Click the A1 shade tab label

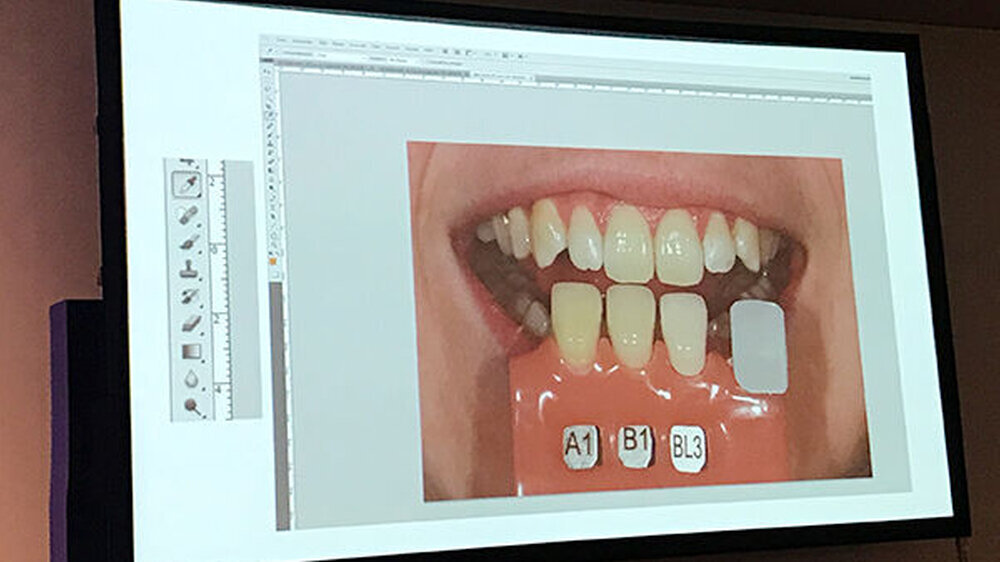pos(581,446)
